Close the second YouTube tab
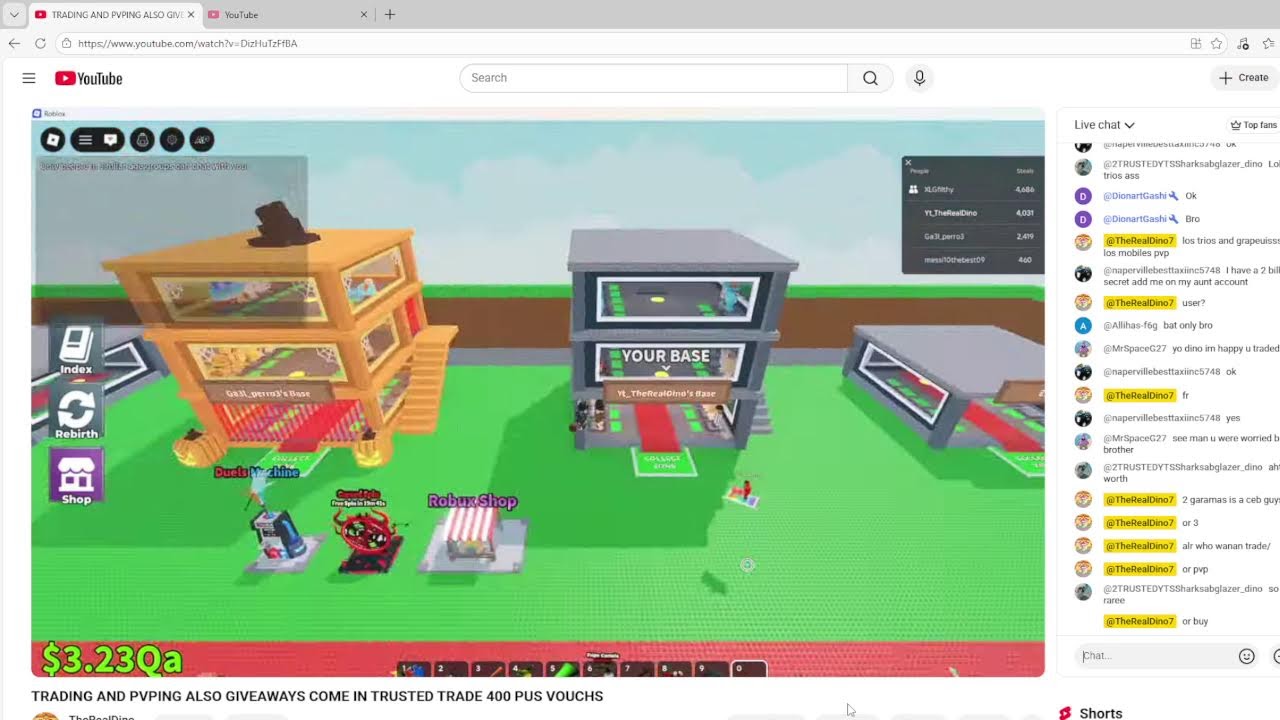1280x720 pixels. click(x=364, y=15)
